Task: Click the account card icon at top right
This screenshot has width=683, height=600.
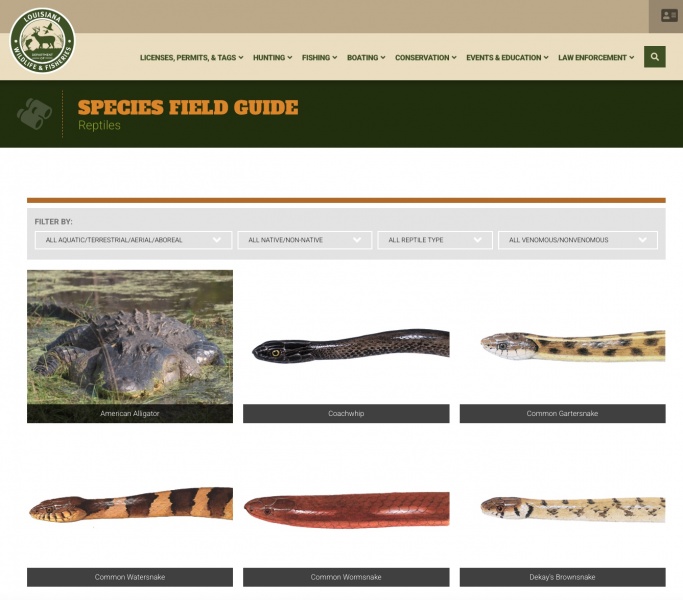Action: (669, 16)
